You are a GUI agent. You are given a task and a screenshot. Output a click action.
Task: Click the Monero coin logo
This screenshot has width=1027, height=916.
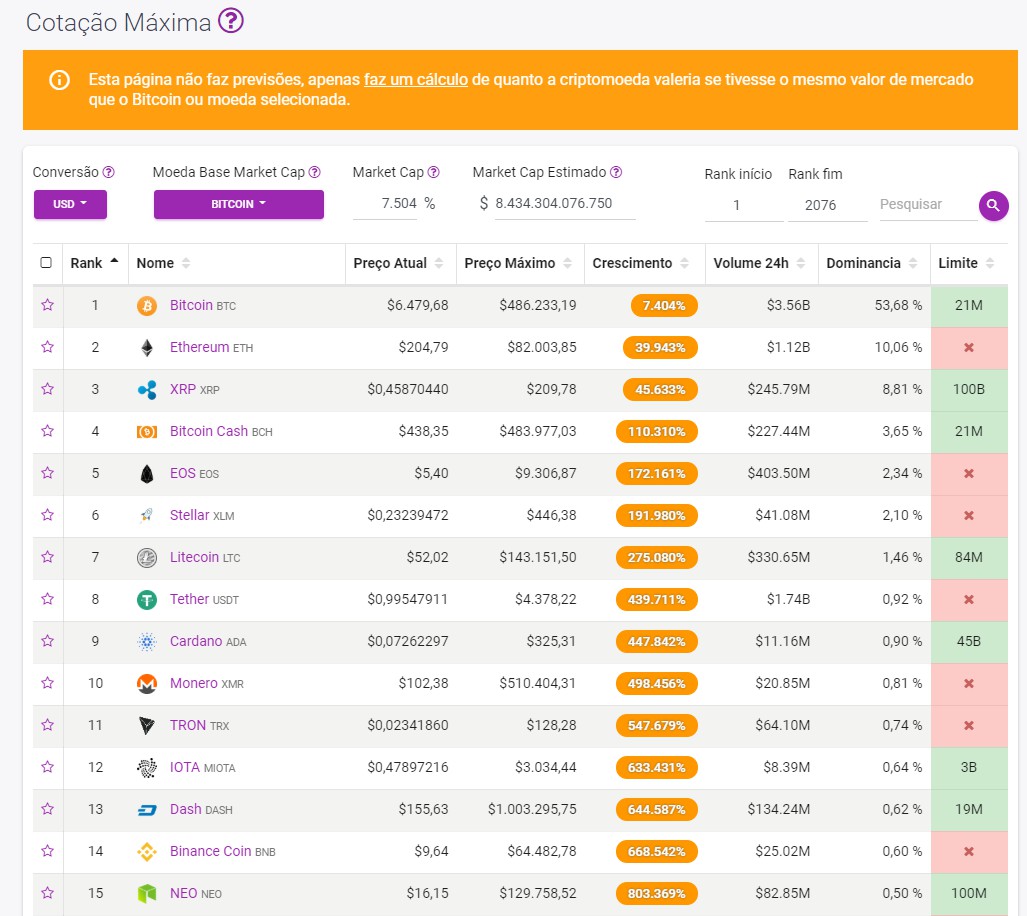tap(147, 684)
